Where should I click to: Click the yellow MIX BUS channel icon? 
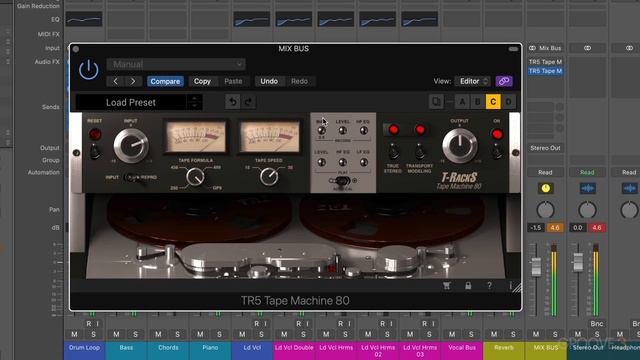point(545,188)
